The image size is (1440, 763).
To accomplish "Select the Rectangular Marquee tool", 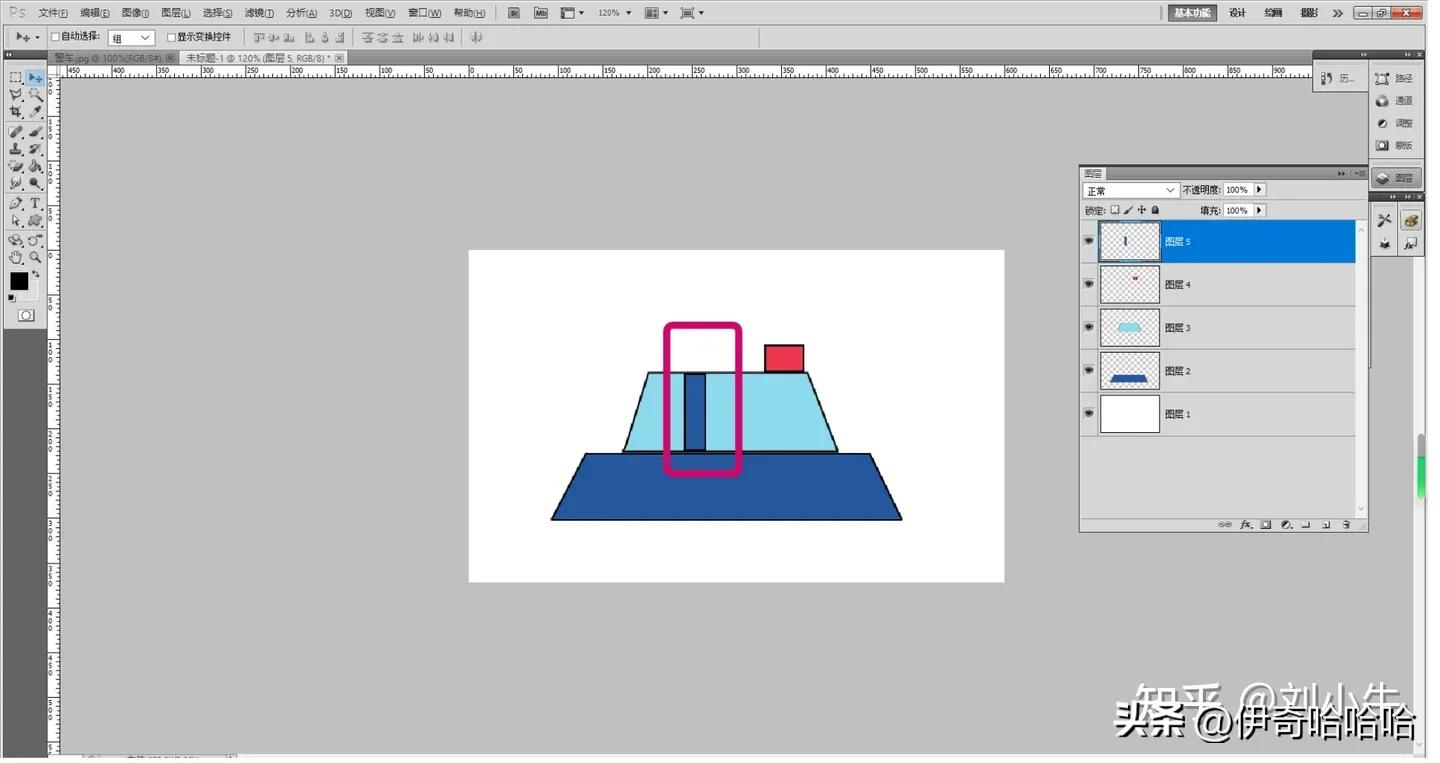I will 16,78.
